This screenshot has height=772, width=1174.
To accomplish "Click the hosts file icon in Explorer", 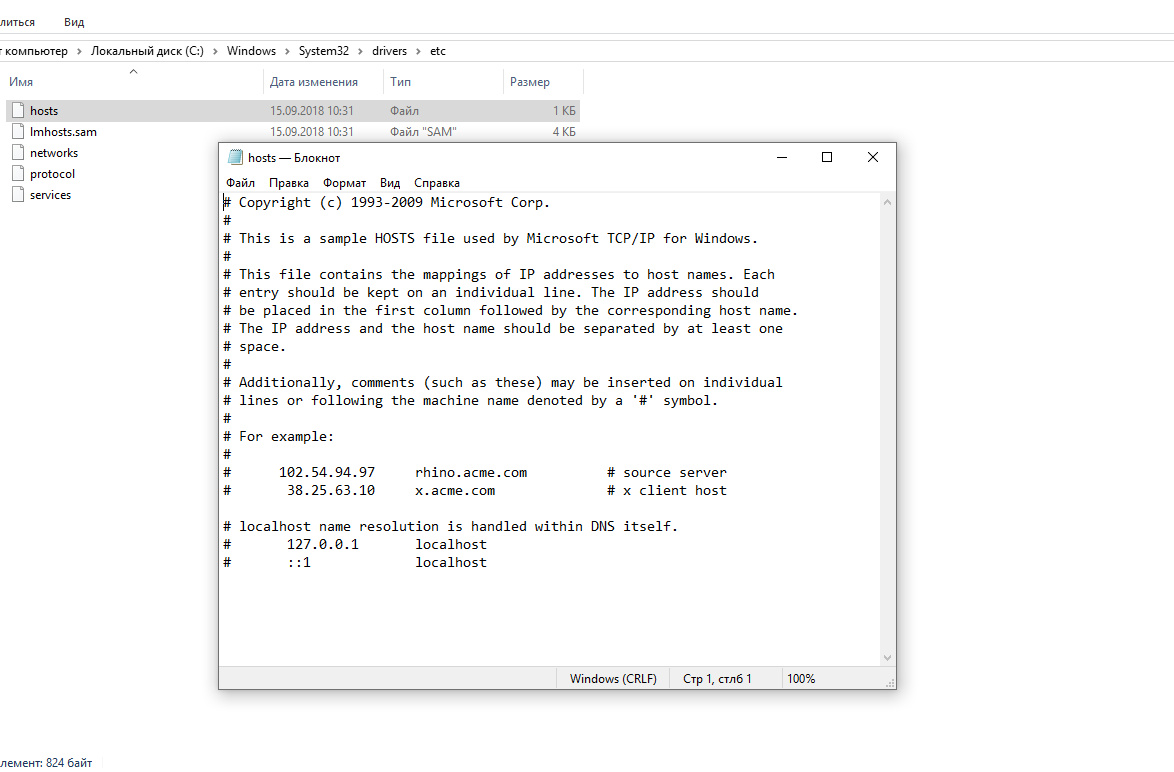I will pyautogui.click(x=17, y=111).
